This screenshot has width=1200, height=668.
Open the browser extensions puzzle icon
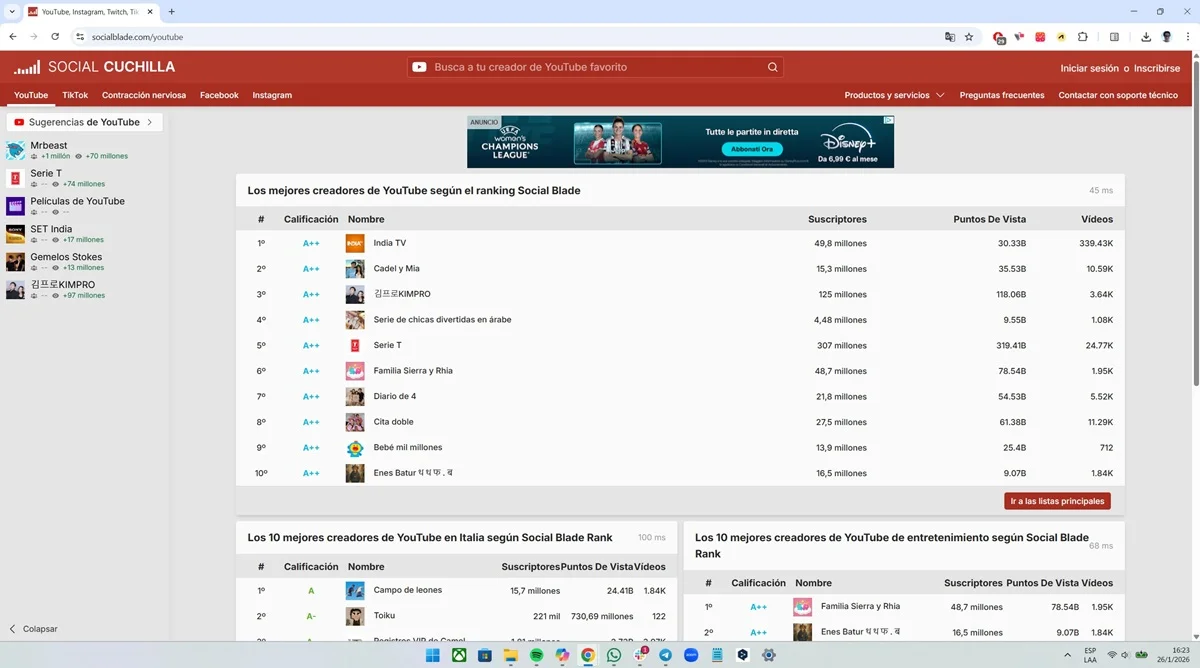point(1083,36)
